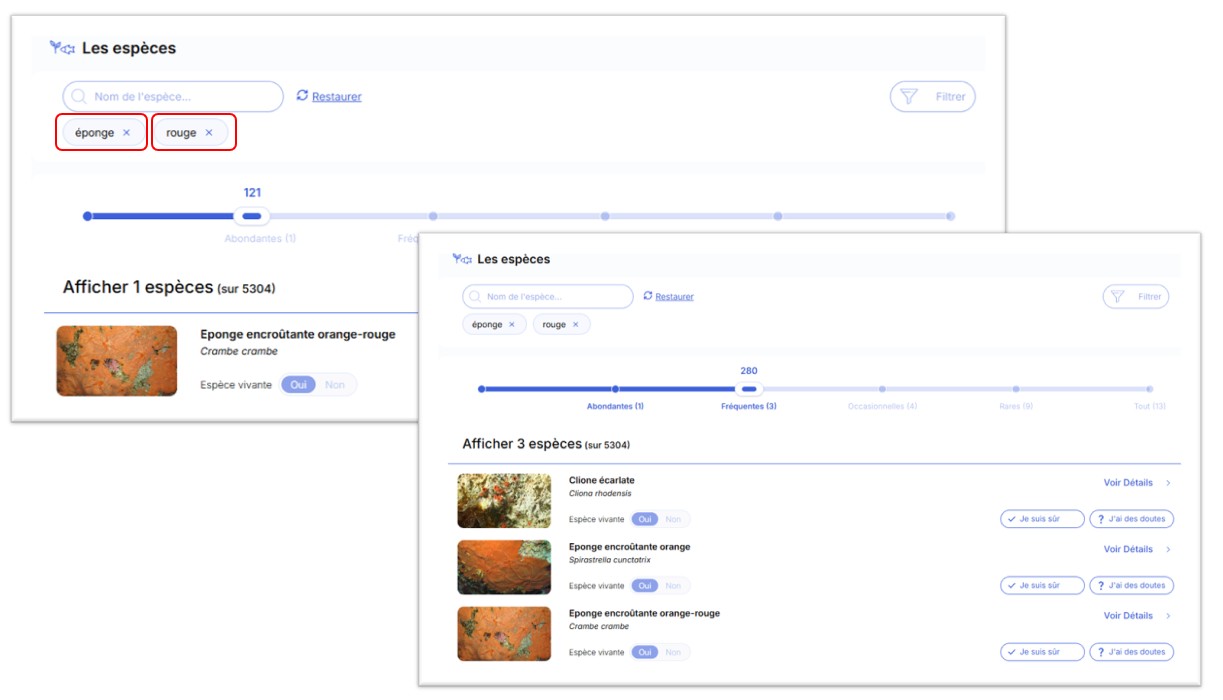Remove the "rouge" tag in the top panel
1223x700 pixels.
pos(209,133)
